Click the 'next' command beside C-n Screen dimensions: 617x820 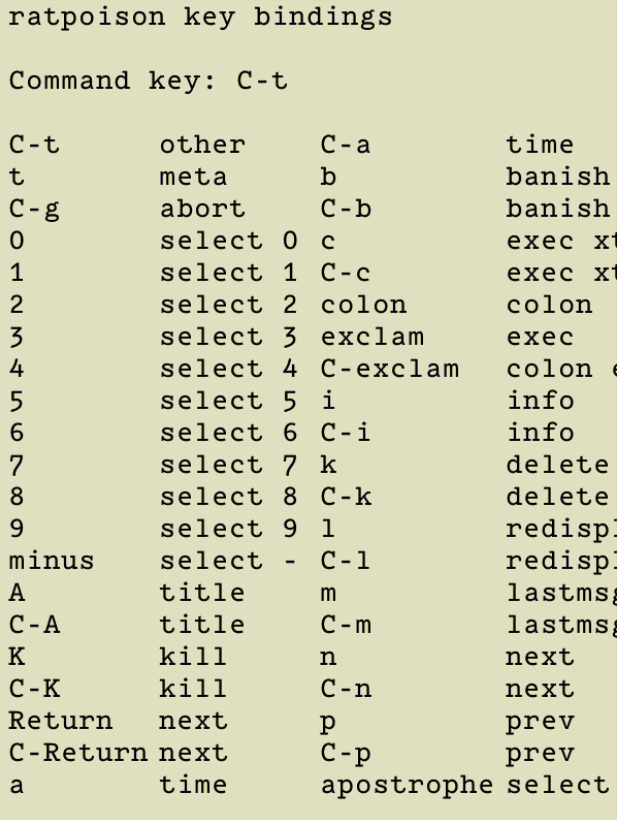(540, 689)
